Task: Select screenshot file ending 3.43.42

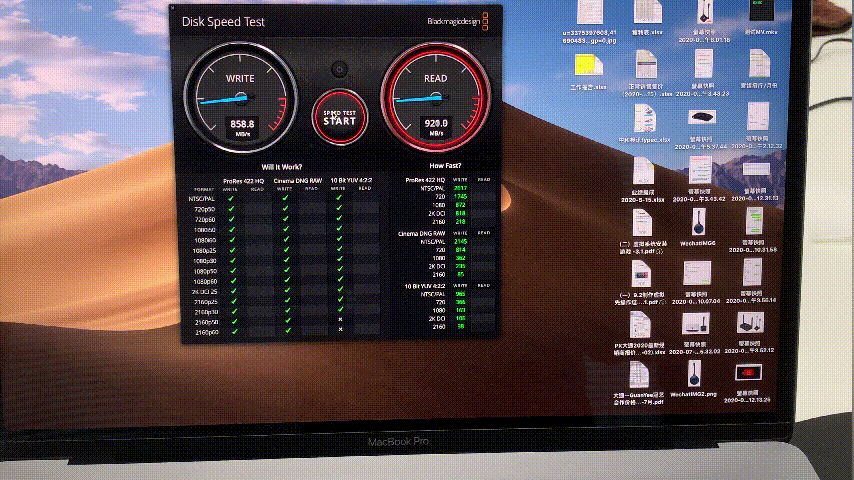Action: [699, 179]
